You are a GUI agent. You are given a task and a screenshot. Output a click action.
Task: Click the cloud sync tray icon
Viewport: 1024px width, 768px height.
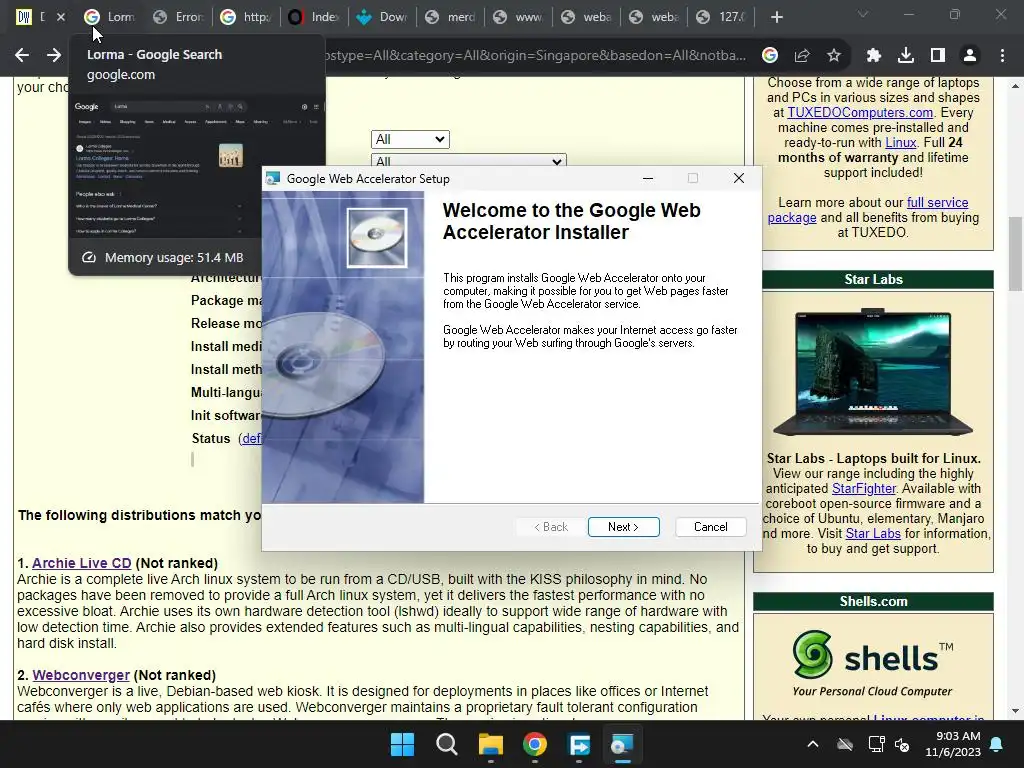pos(844,744)
